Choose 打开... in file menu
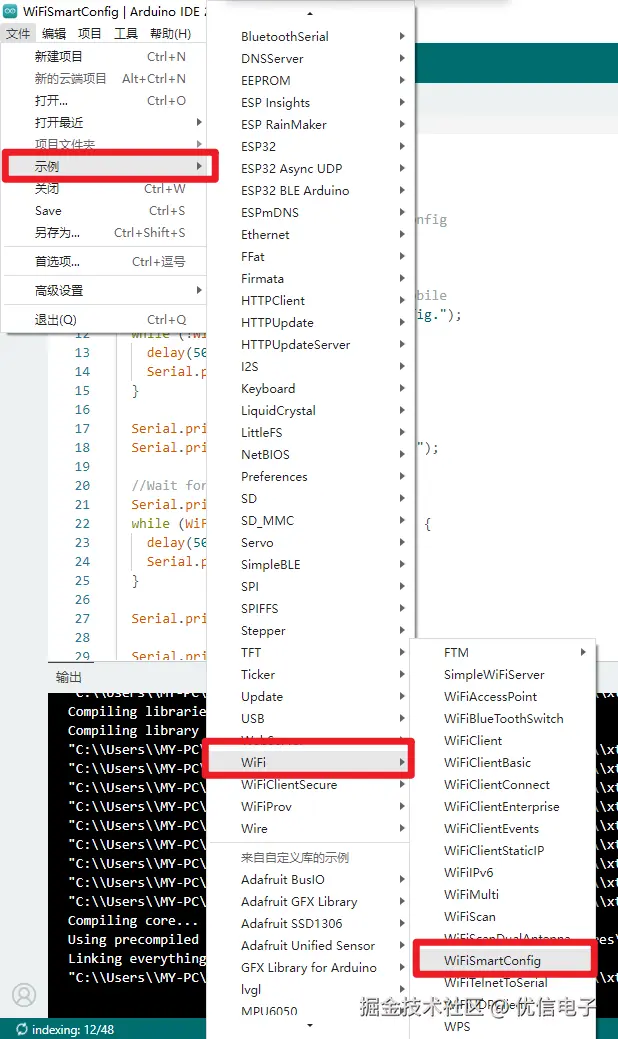Image resolution: width=618 pixels, height=1039 pixels. pos(105,101)
